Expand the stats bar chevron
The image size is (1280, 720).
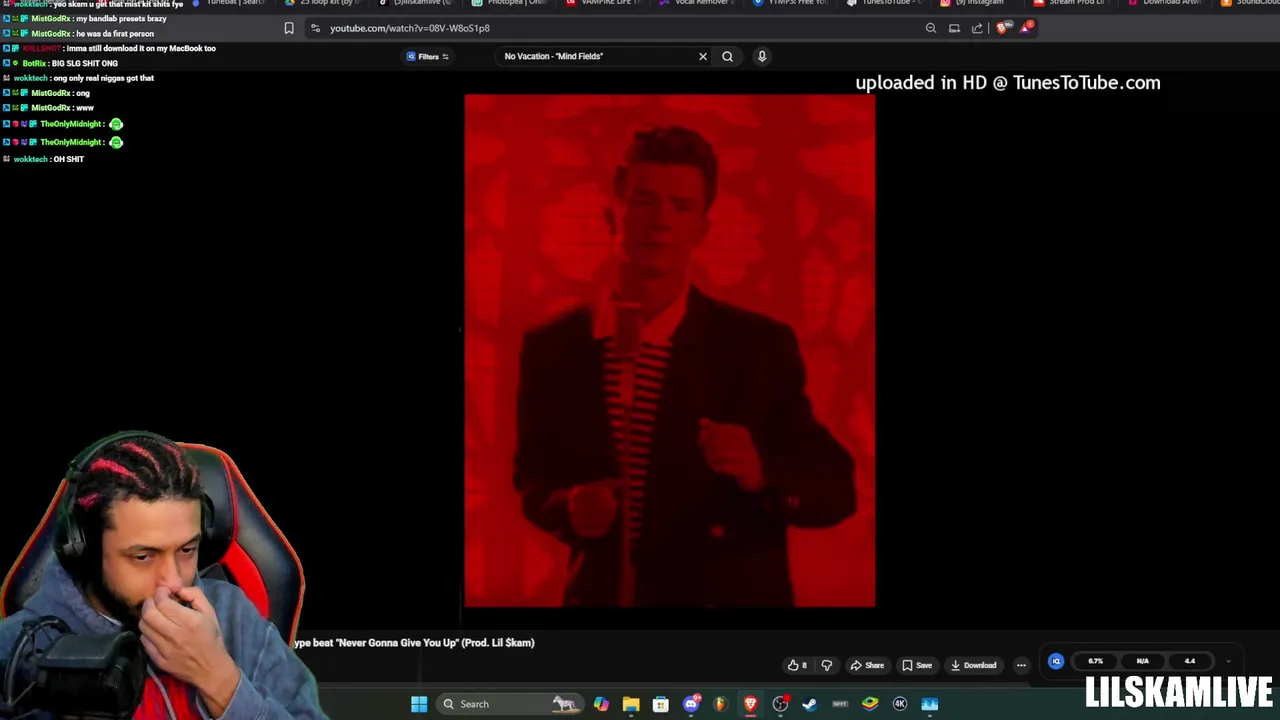(1228, 661)
